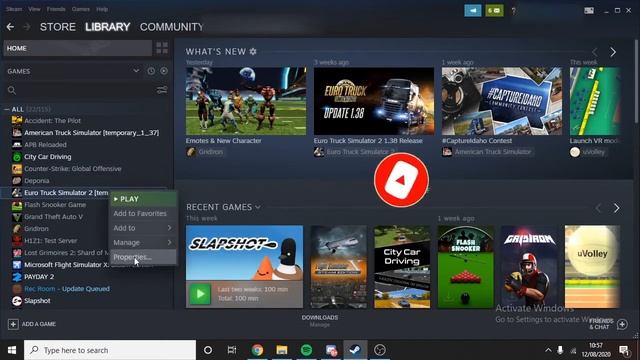The height and width of the screenshot is (360, 640).
Task: Select Rec Room - Update Queued
Action: [x=67, y=289]
